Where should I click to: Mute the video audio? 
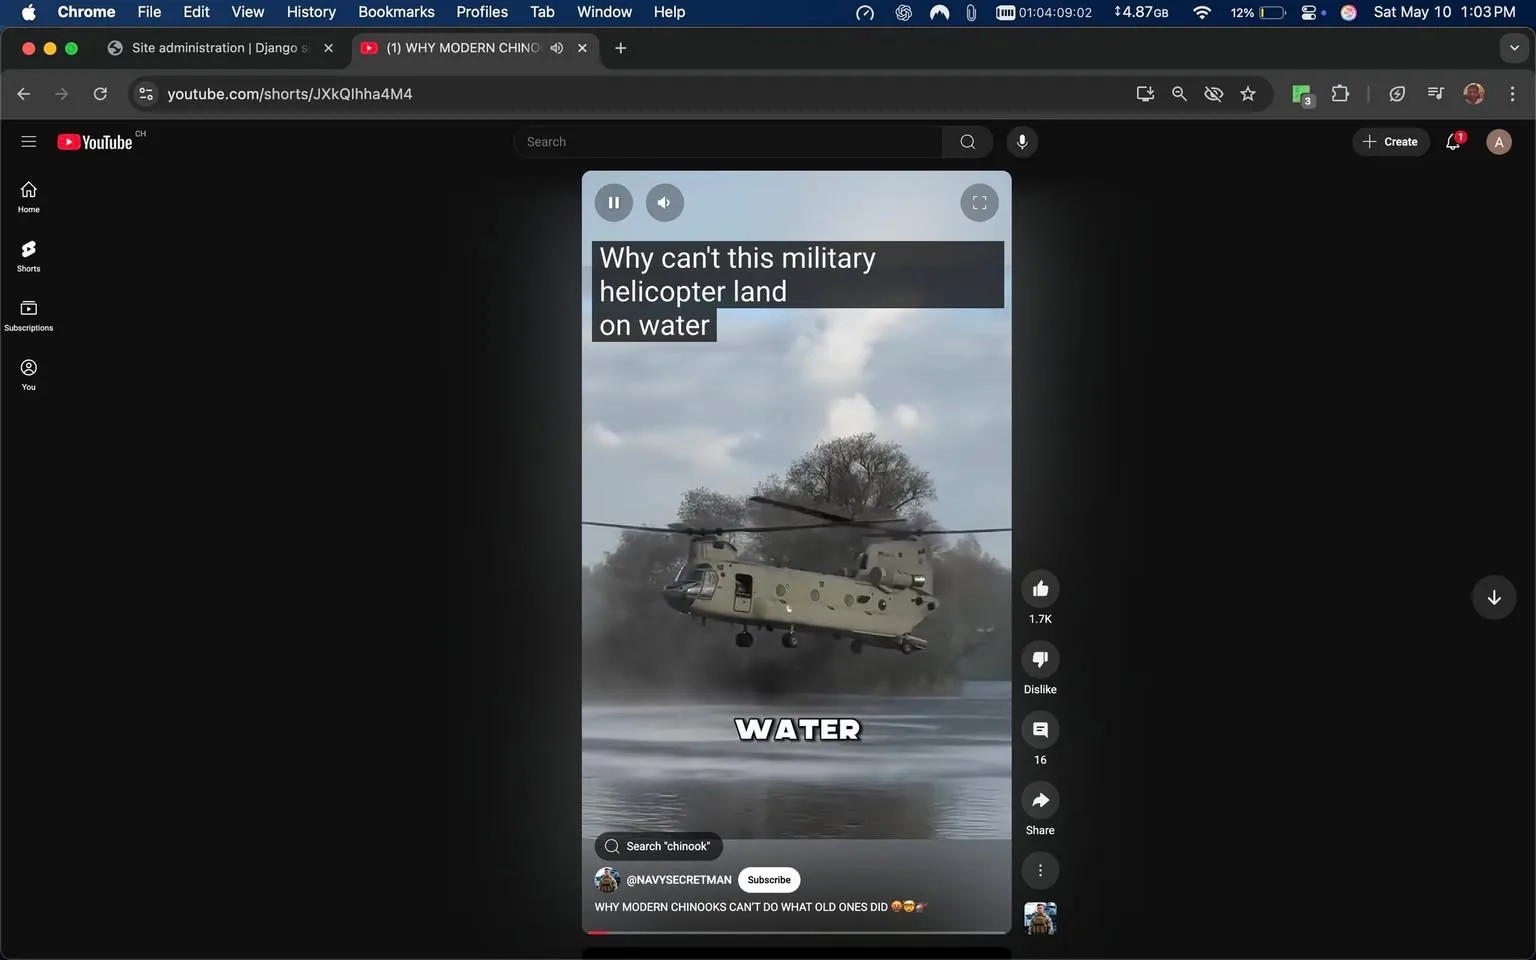[664, 202]
